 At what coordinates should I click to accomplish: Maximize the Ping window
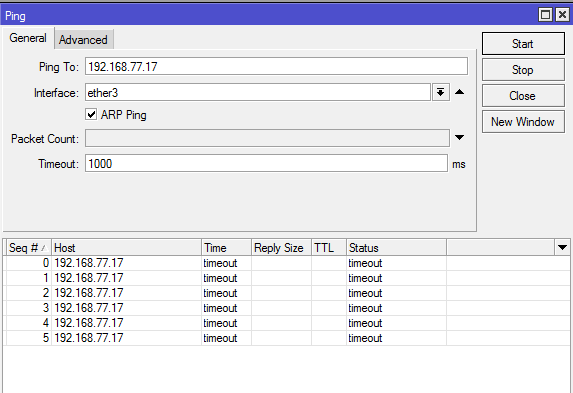545,15
